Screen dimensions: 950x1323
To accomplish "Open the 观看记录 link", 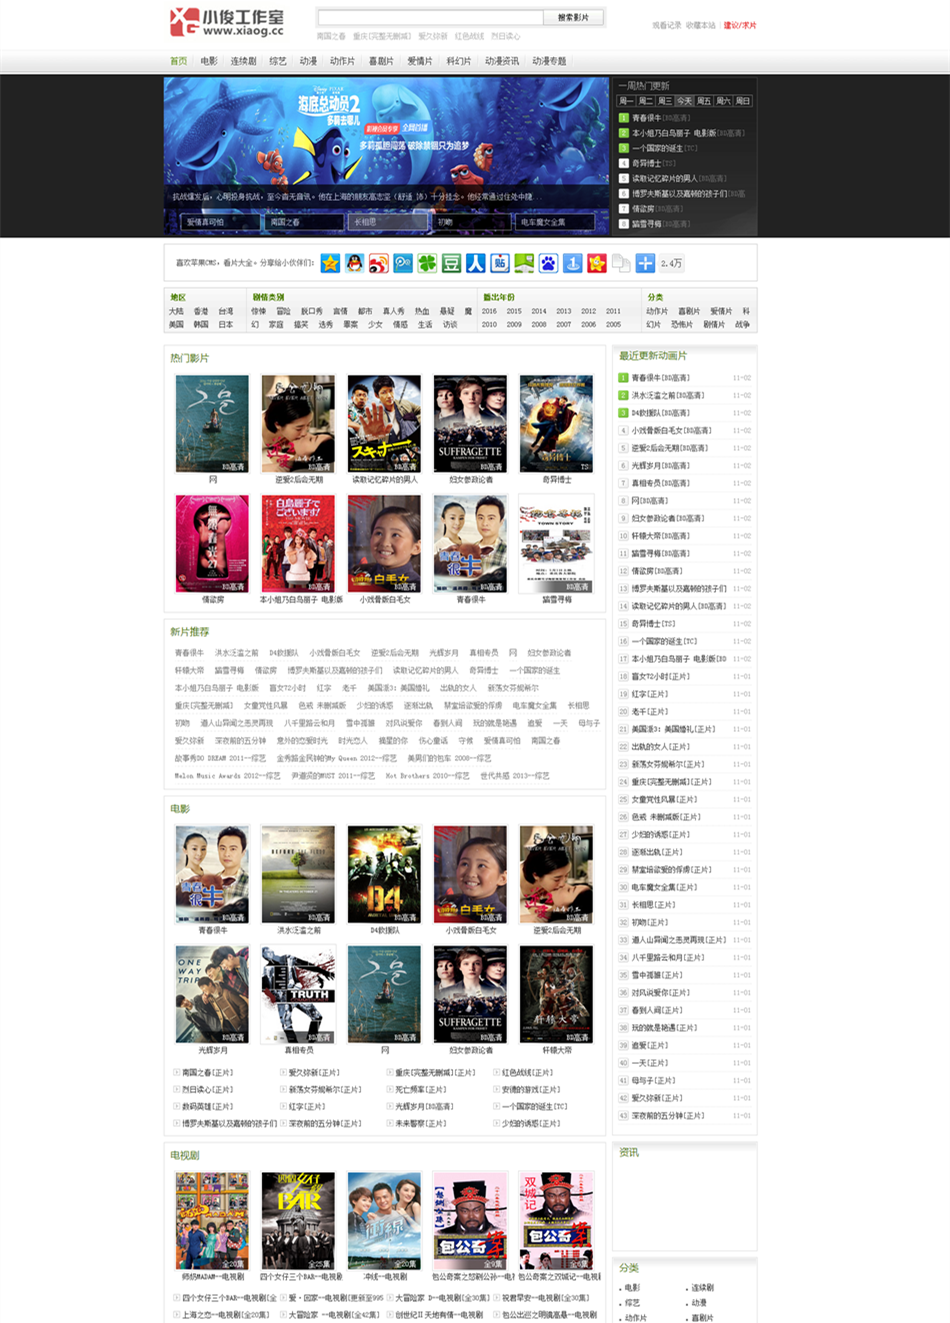I will tap(667, 25).
